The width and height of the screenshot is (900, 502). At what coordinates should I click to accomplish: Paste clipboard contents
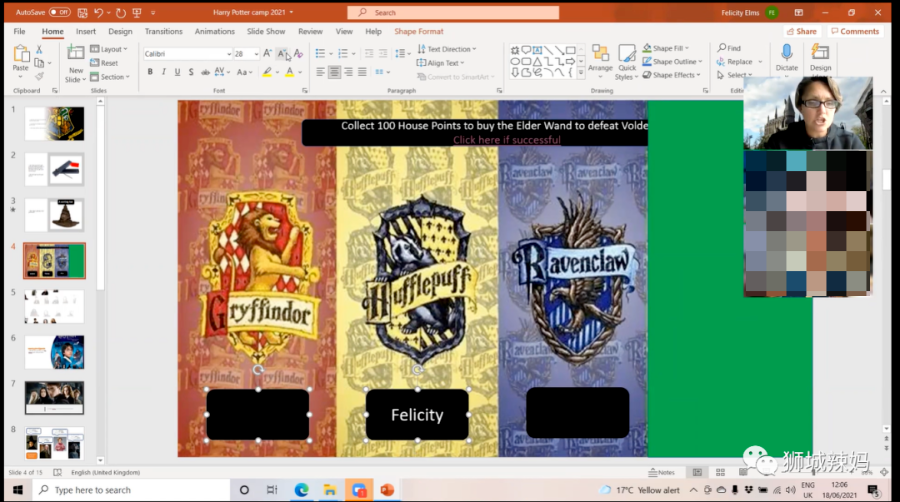click(21, 59)
